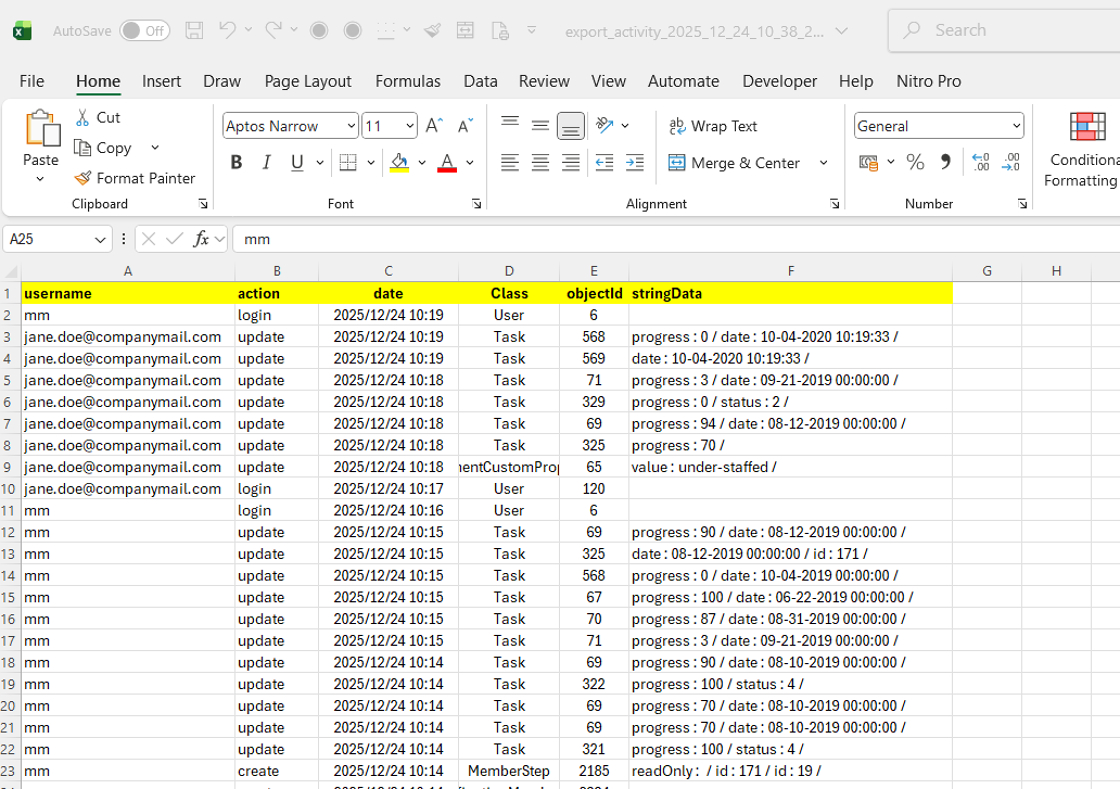This screenshot has height=789, width=1120.
Task: Click the yellow Fill Color swatch
Action: pos(400,163)
